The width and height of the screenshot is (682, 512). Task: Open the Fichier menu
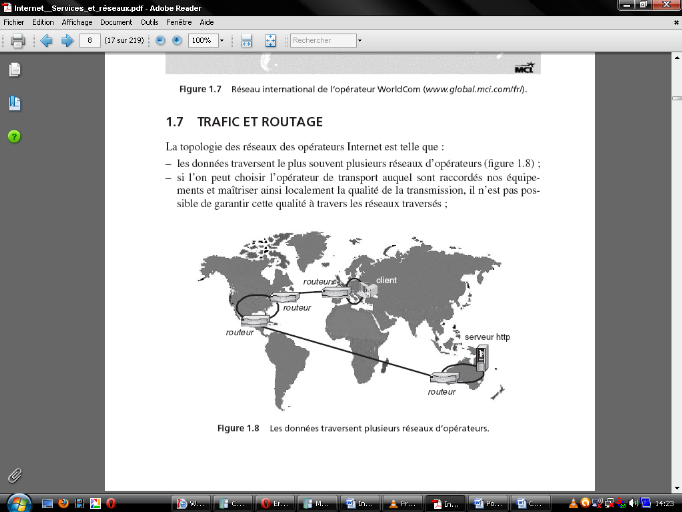14,22
